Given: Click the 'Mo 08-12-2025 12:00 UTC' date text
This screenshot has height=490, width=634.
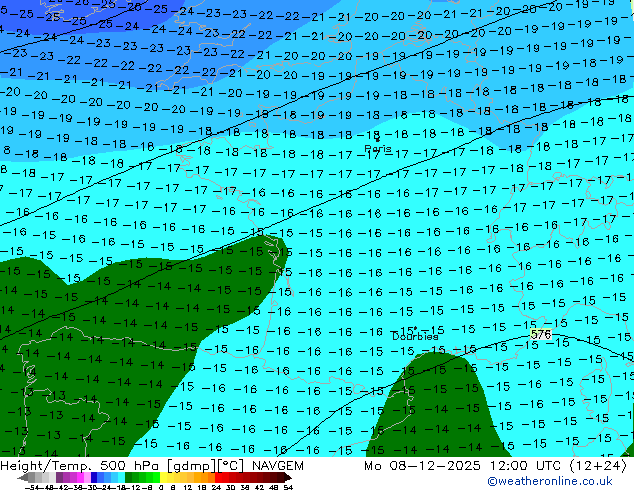Looking at the screenshot, I should tap(464, 466).
